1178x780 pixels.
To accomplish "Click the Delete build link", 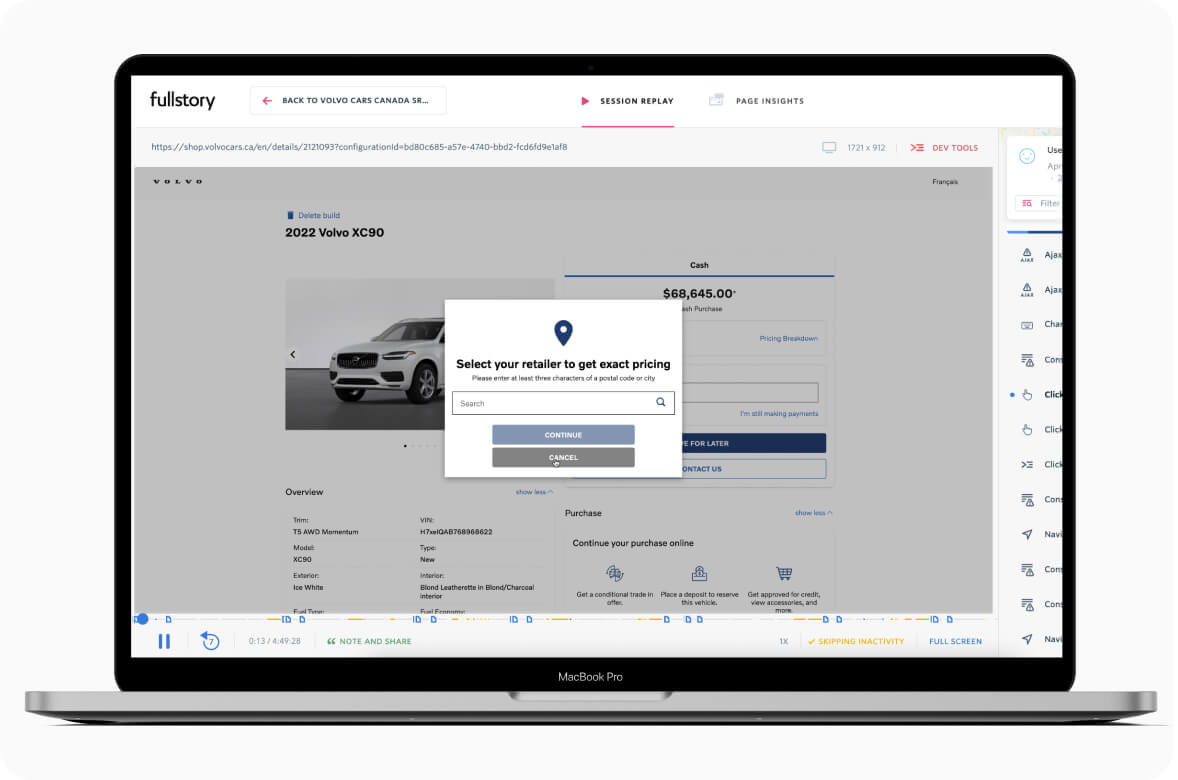I will (x=313, y=216).
